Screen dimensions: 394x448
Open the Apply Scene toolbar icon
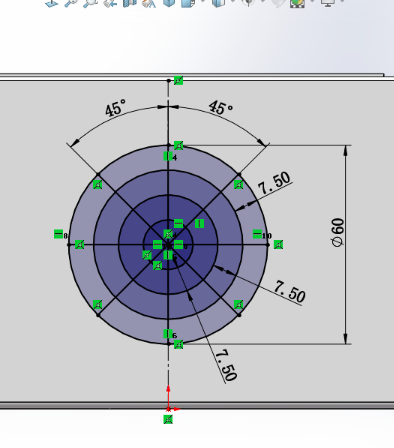[297, 3]
